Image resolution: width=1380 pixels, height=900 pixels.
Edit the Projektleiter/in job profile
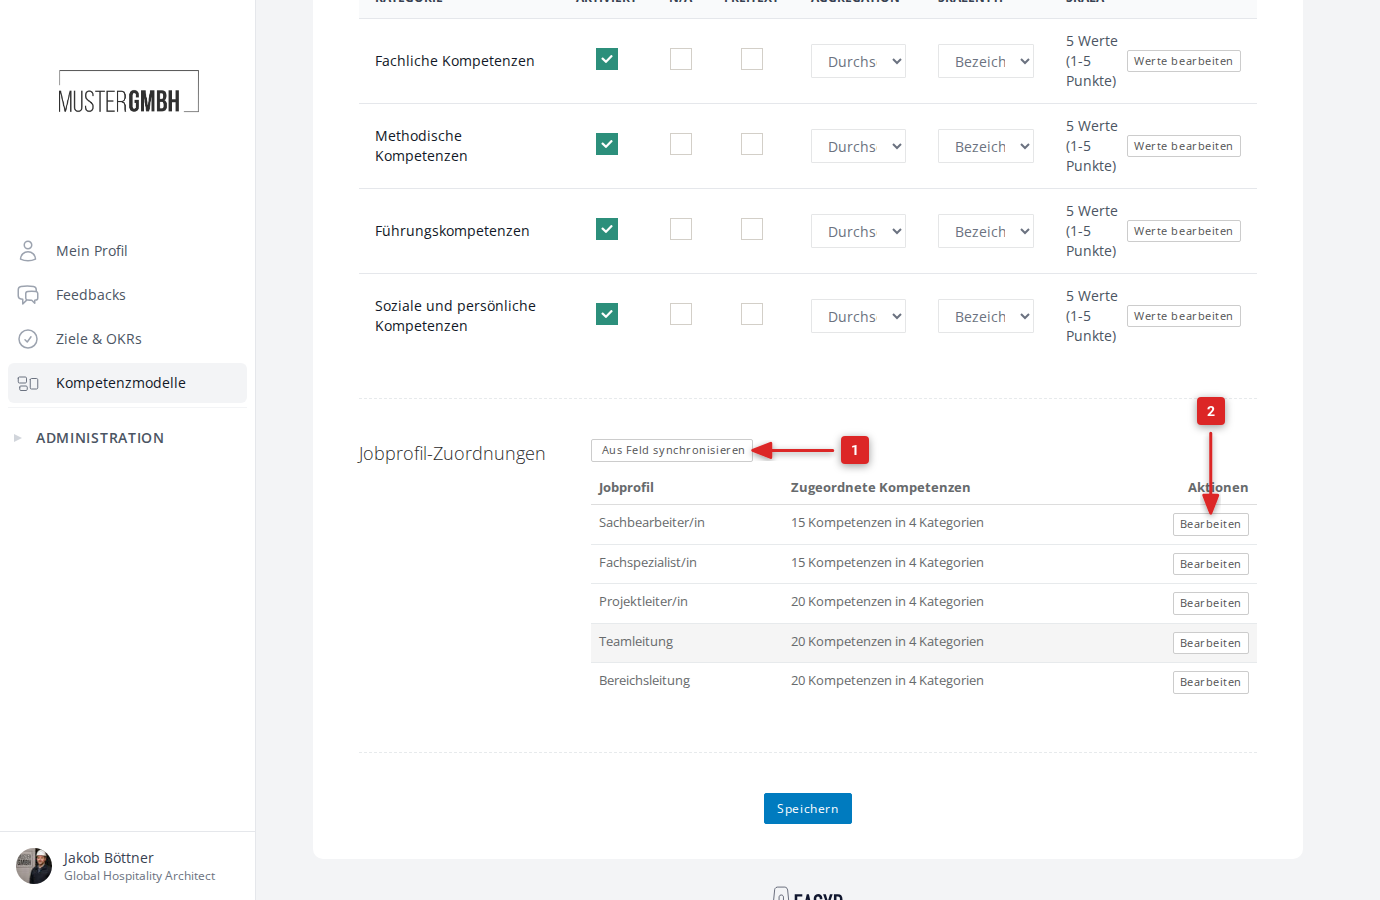pyautogui.click(x=1210, y=603)
